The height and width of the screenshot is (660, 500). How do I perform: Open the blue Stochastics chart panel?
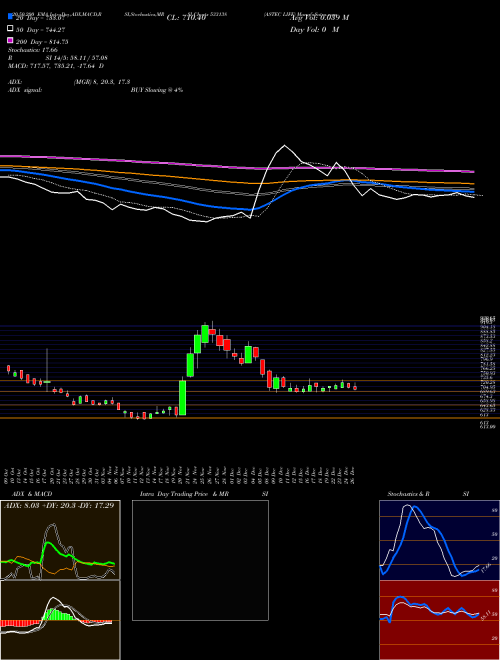click(x=439, y=540)
